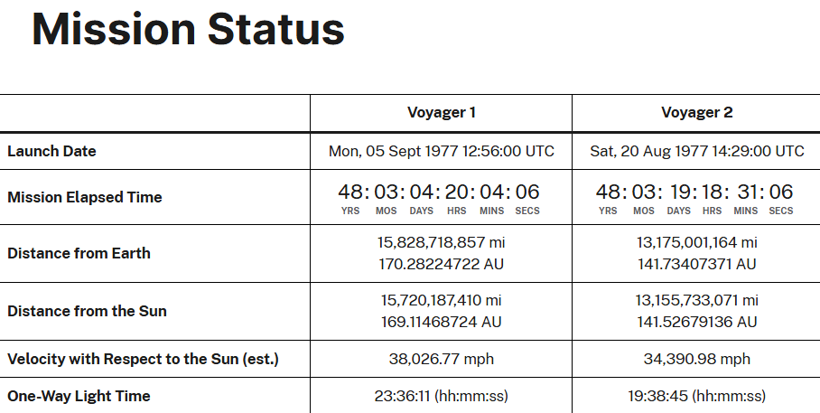Click the Mission Status heading
The image size is (820, 413).
(188, 32)
